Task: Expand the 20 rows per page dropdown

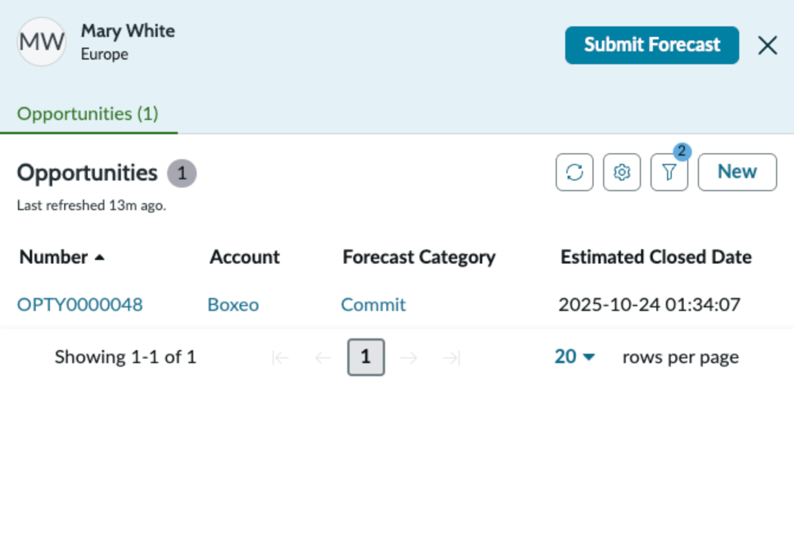Action: [x=574, y=357]
